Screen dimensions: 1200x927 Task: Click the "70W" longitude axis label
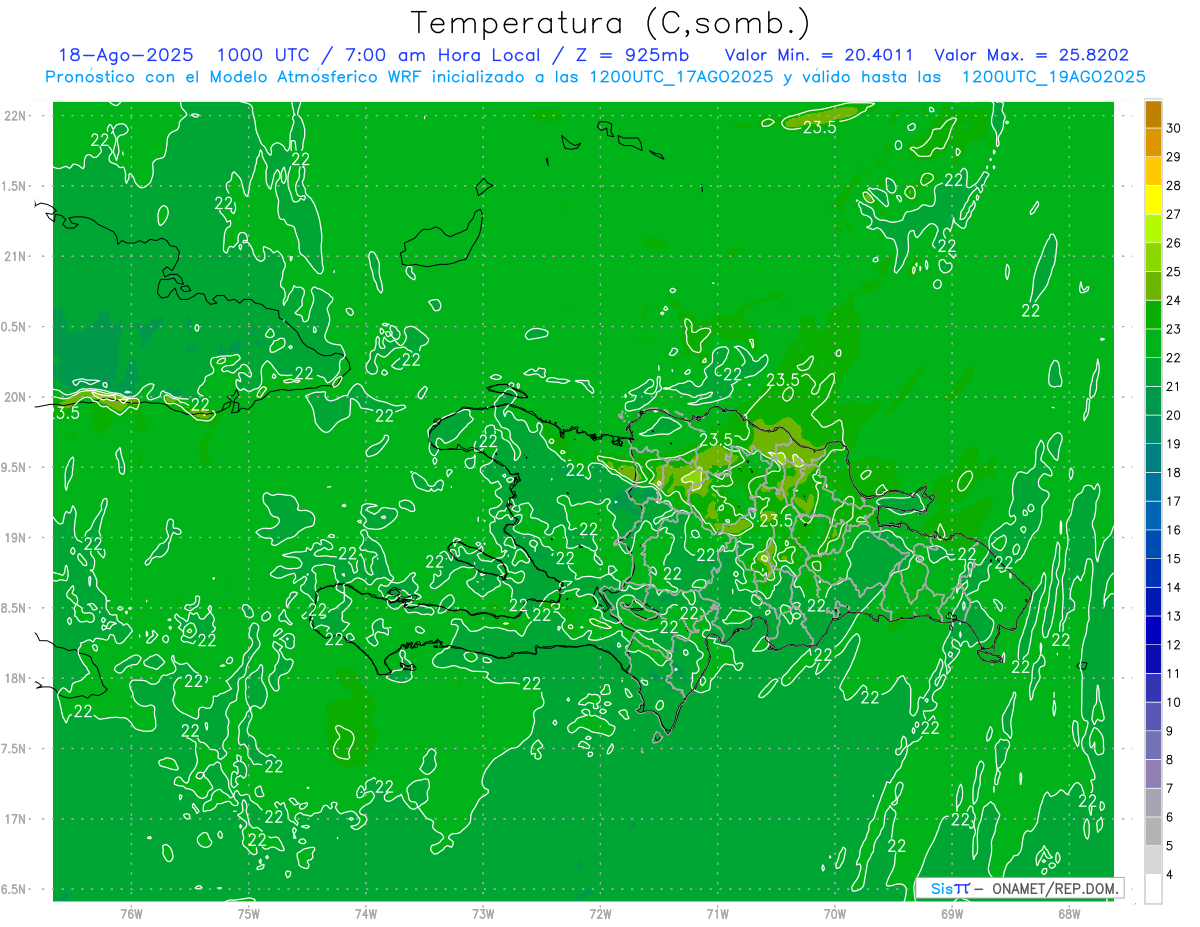[x=834, y=914]
